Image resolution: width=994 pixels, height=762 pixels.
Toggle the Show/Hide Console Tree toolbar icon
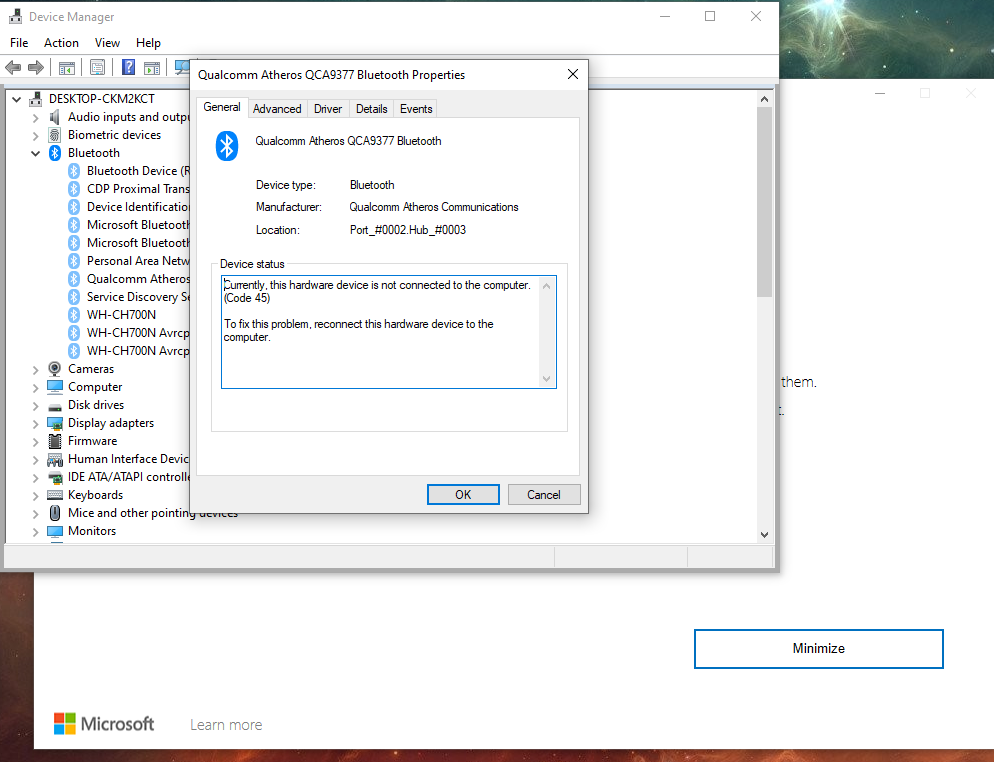click(67, 67)
